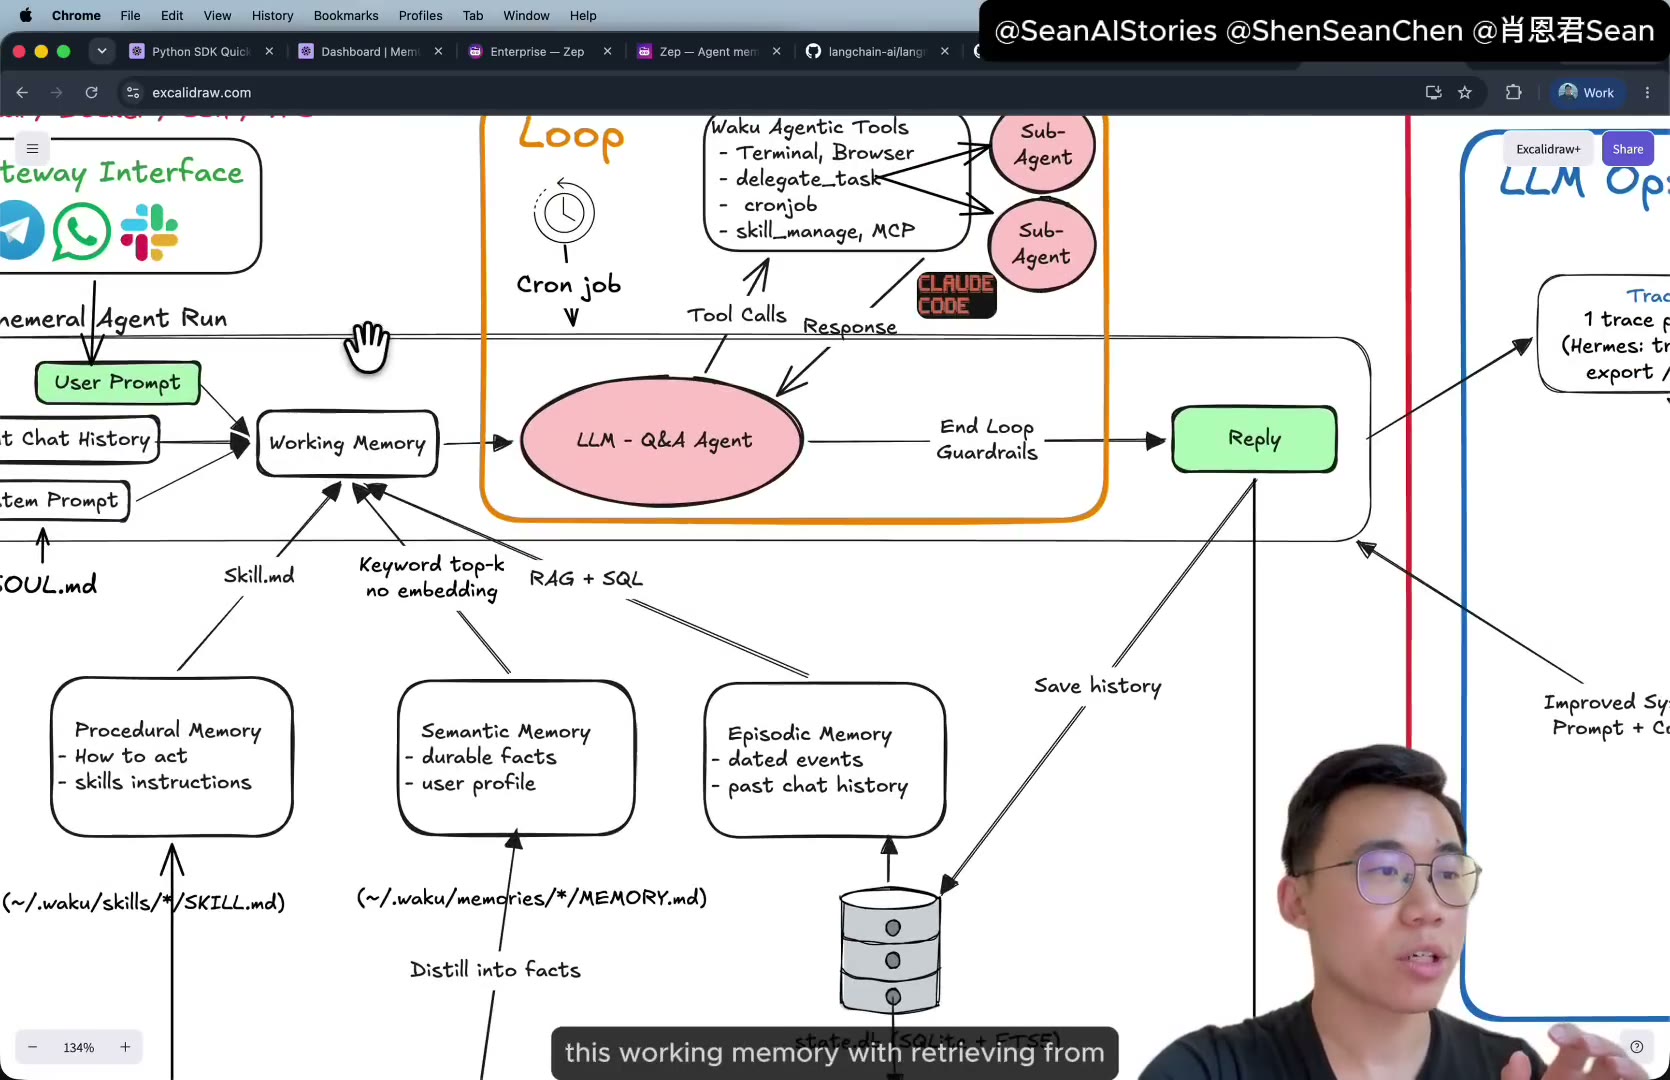Open the Profiles menu
The image size is (1670, 1080).
coord(420,15)
